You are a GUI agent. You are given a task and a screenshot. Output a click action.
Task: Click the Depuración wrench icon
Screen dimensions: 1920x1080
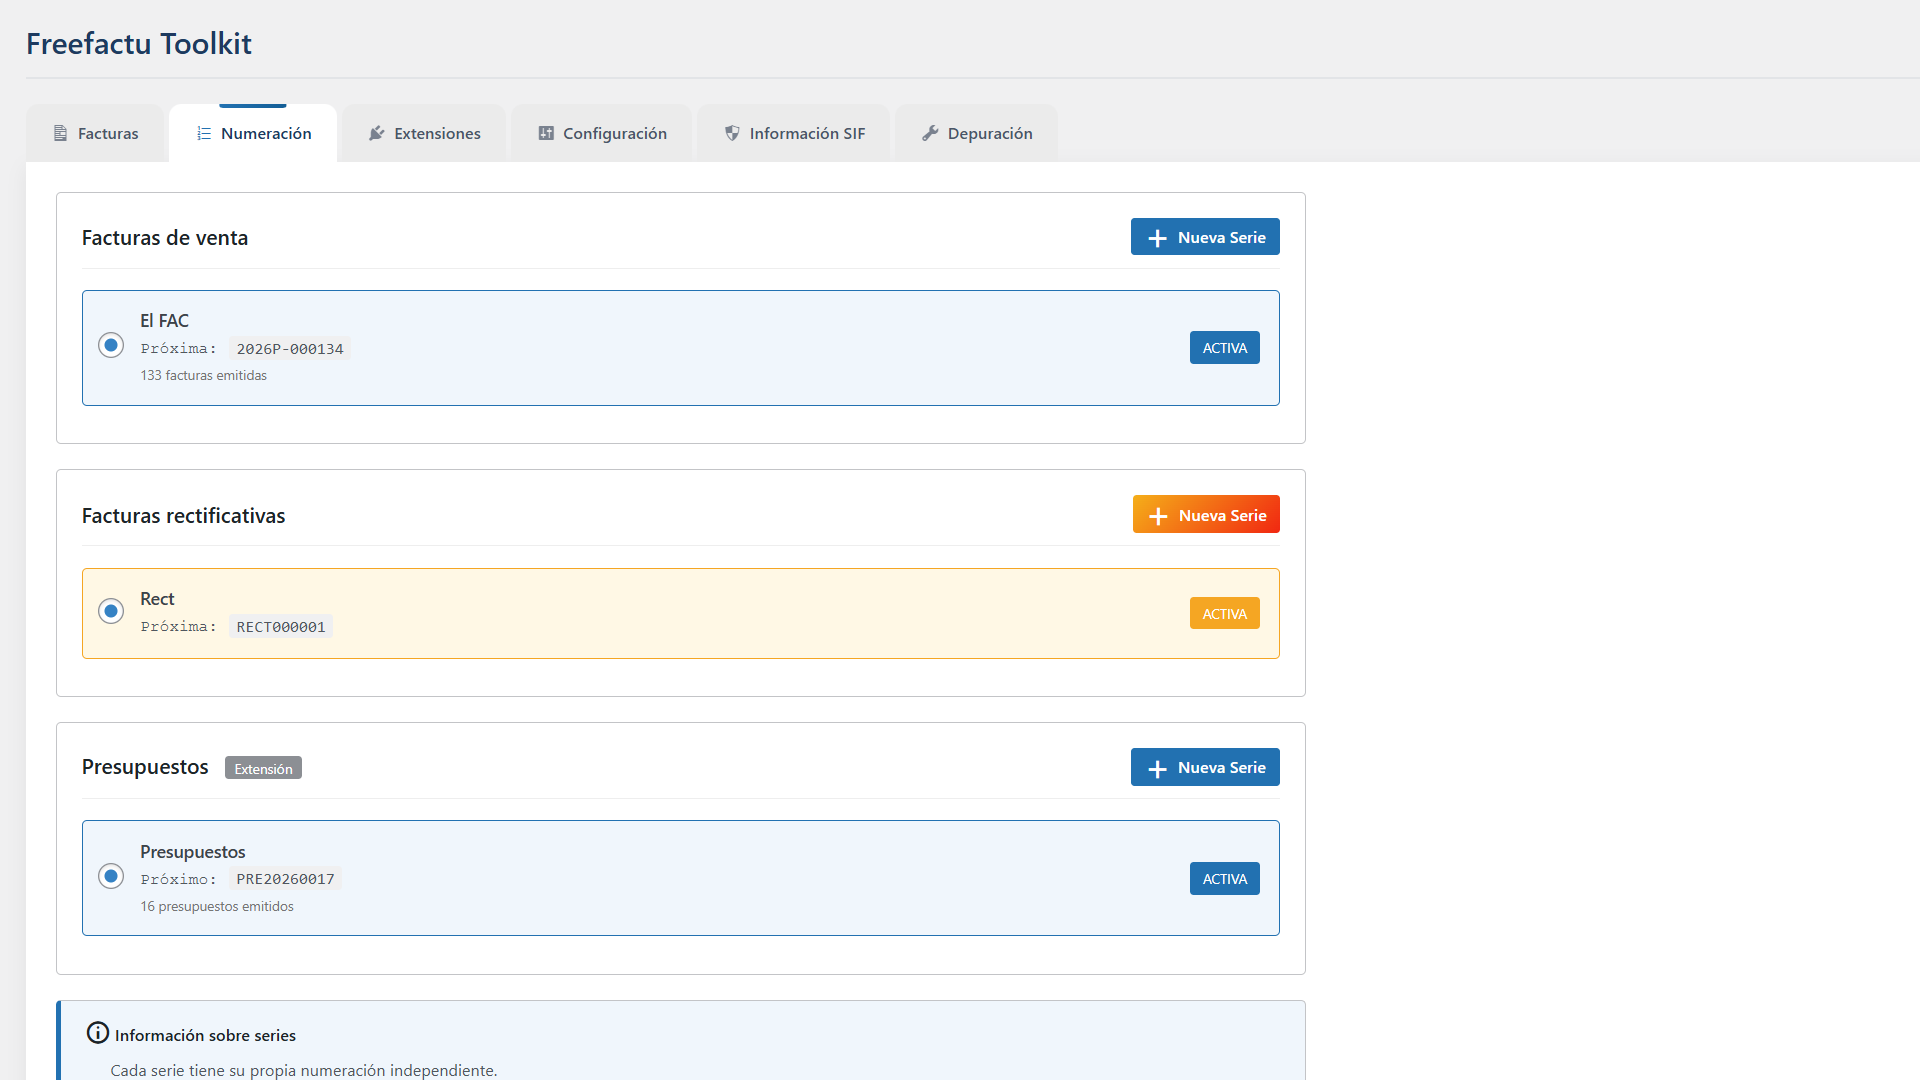pyautogui.click(x=930, y=133)
